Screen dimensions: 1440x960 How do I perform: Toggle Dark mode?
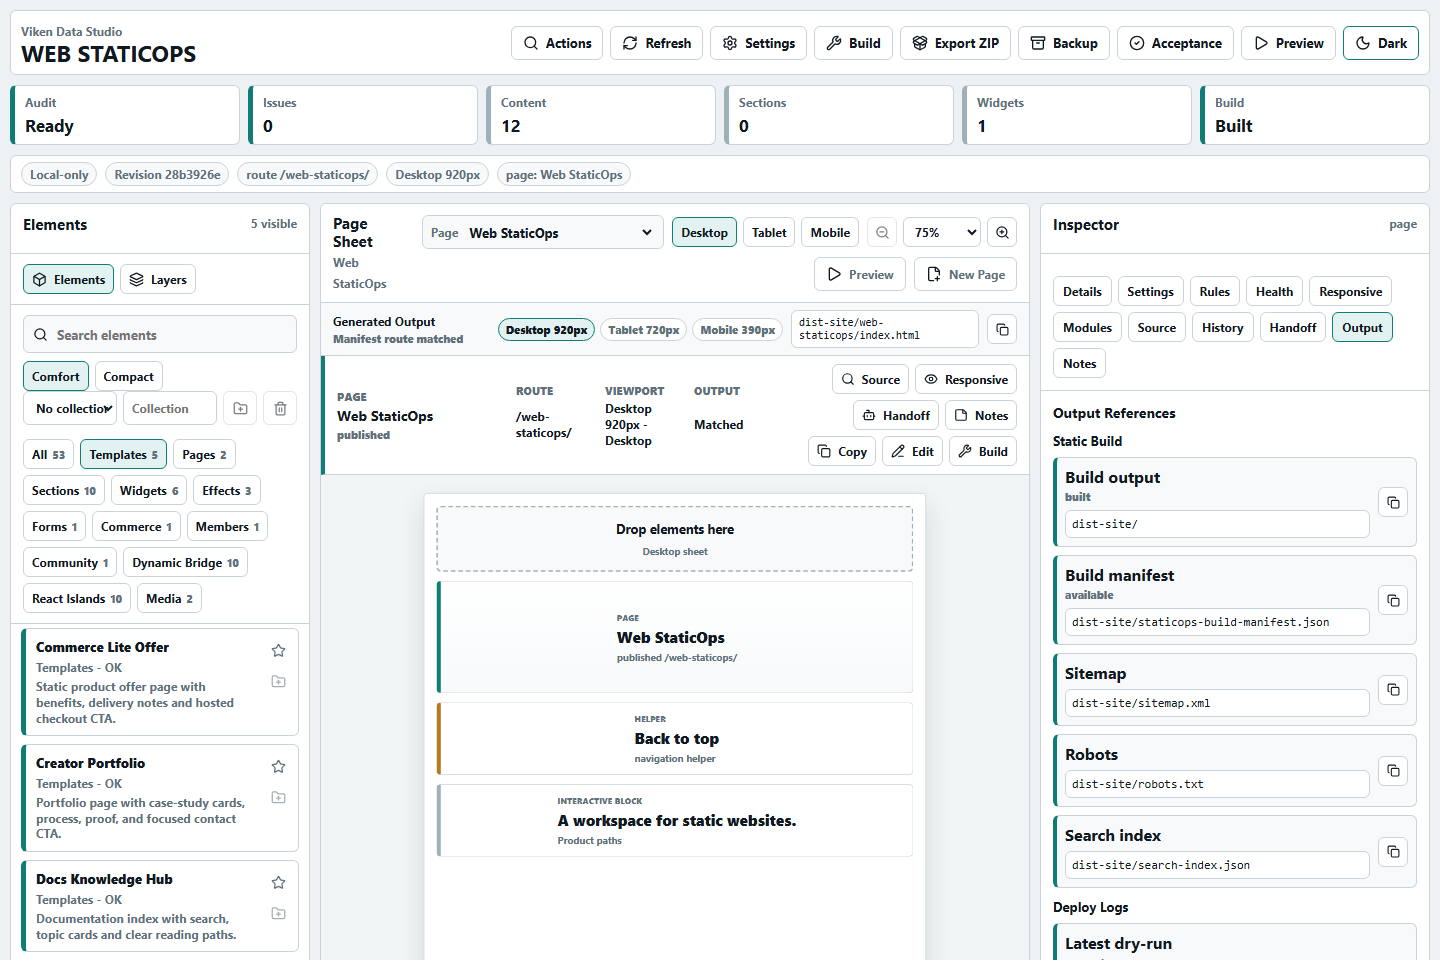tap(1380, 43)
